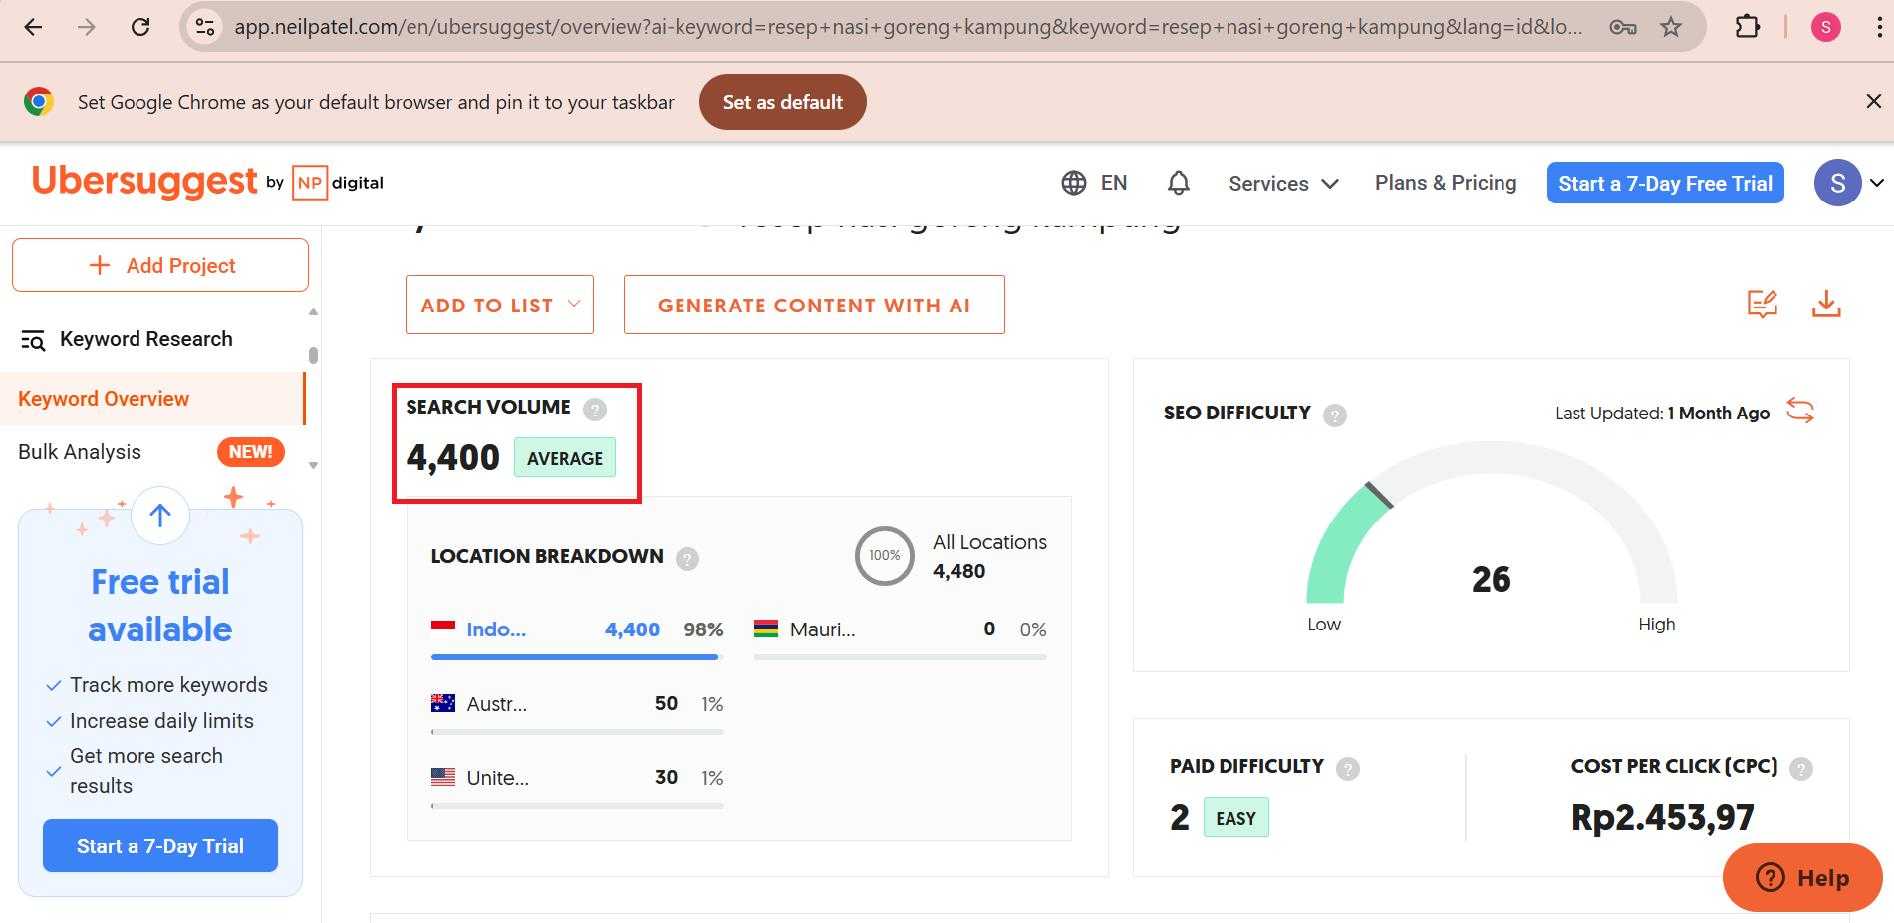Click the EN language globe icon
The width and height of the screenshot is (1894, 923).
pyautogui.click(x=1073, y=183)
